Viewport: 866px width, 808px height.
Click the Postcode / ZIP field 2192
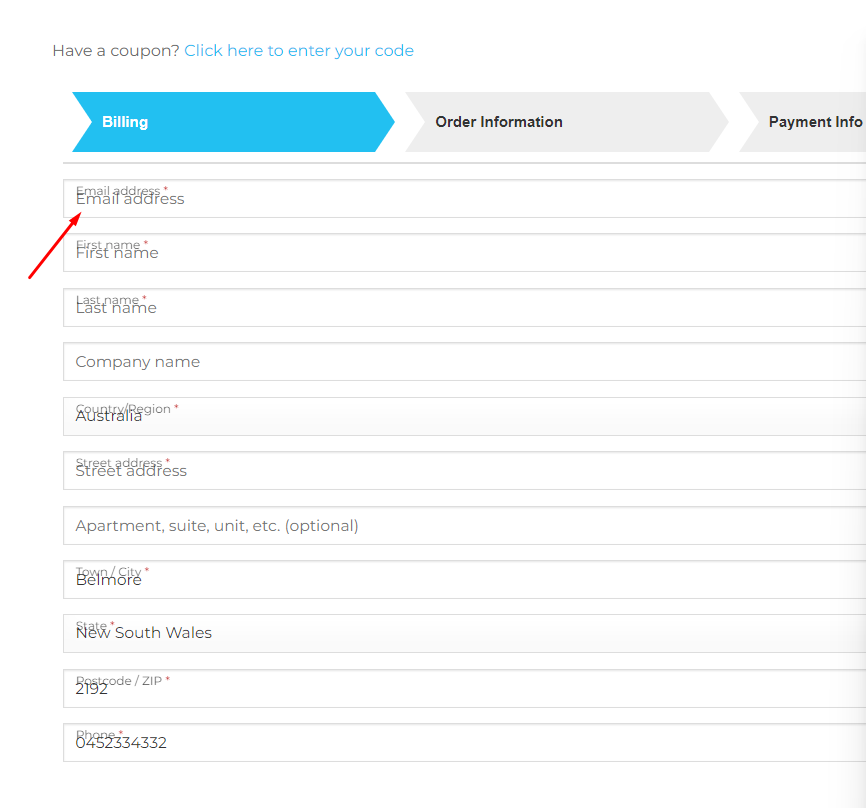tap(464, 688)
